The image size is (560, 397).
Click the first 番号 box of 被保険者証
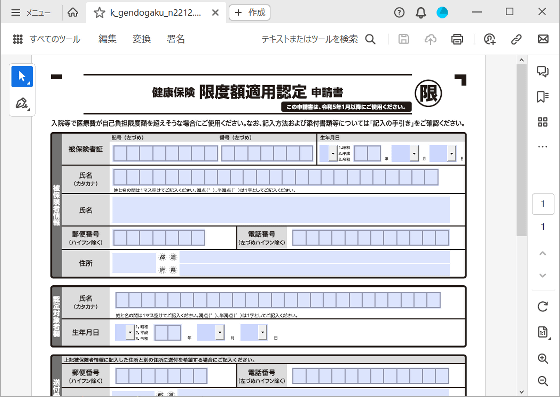[x=228, y=154]
